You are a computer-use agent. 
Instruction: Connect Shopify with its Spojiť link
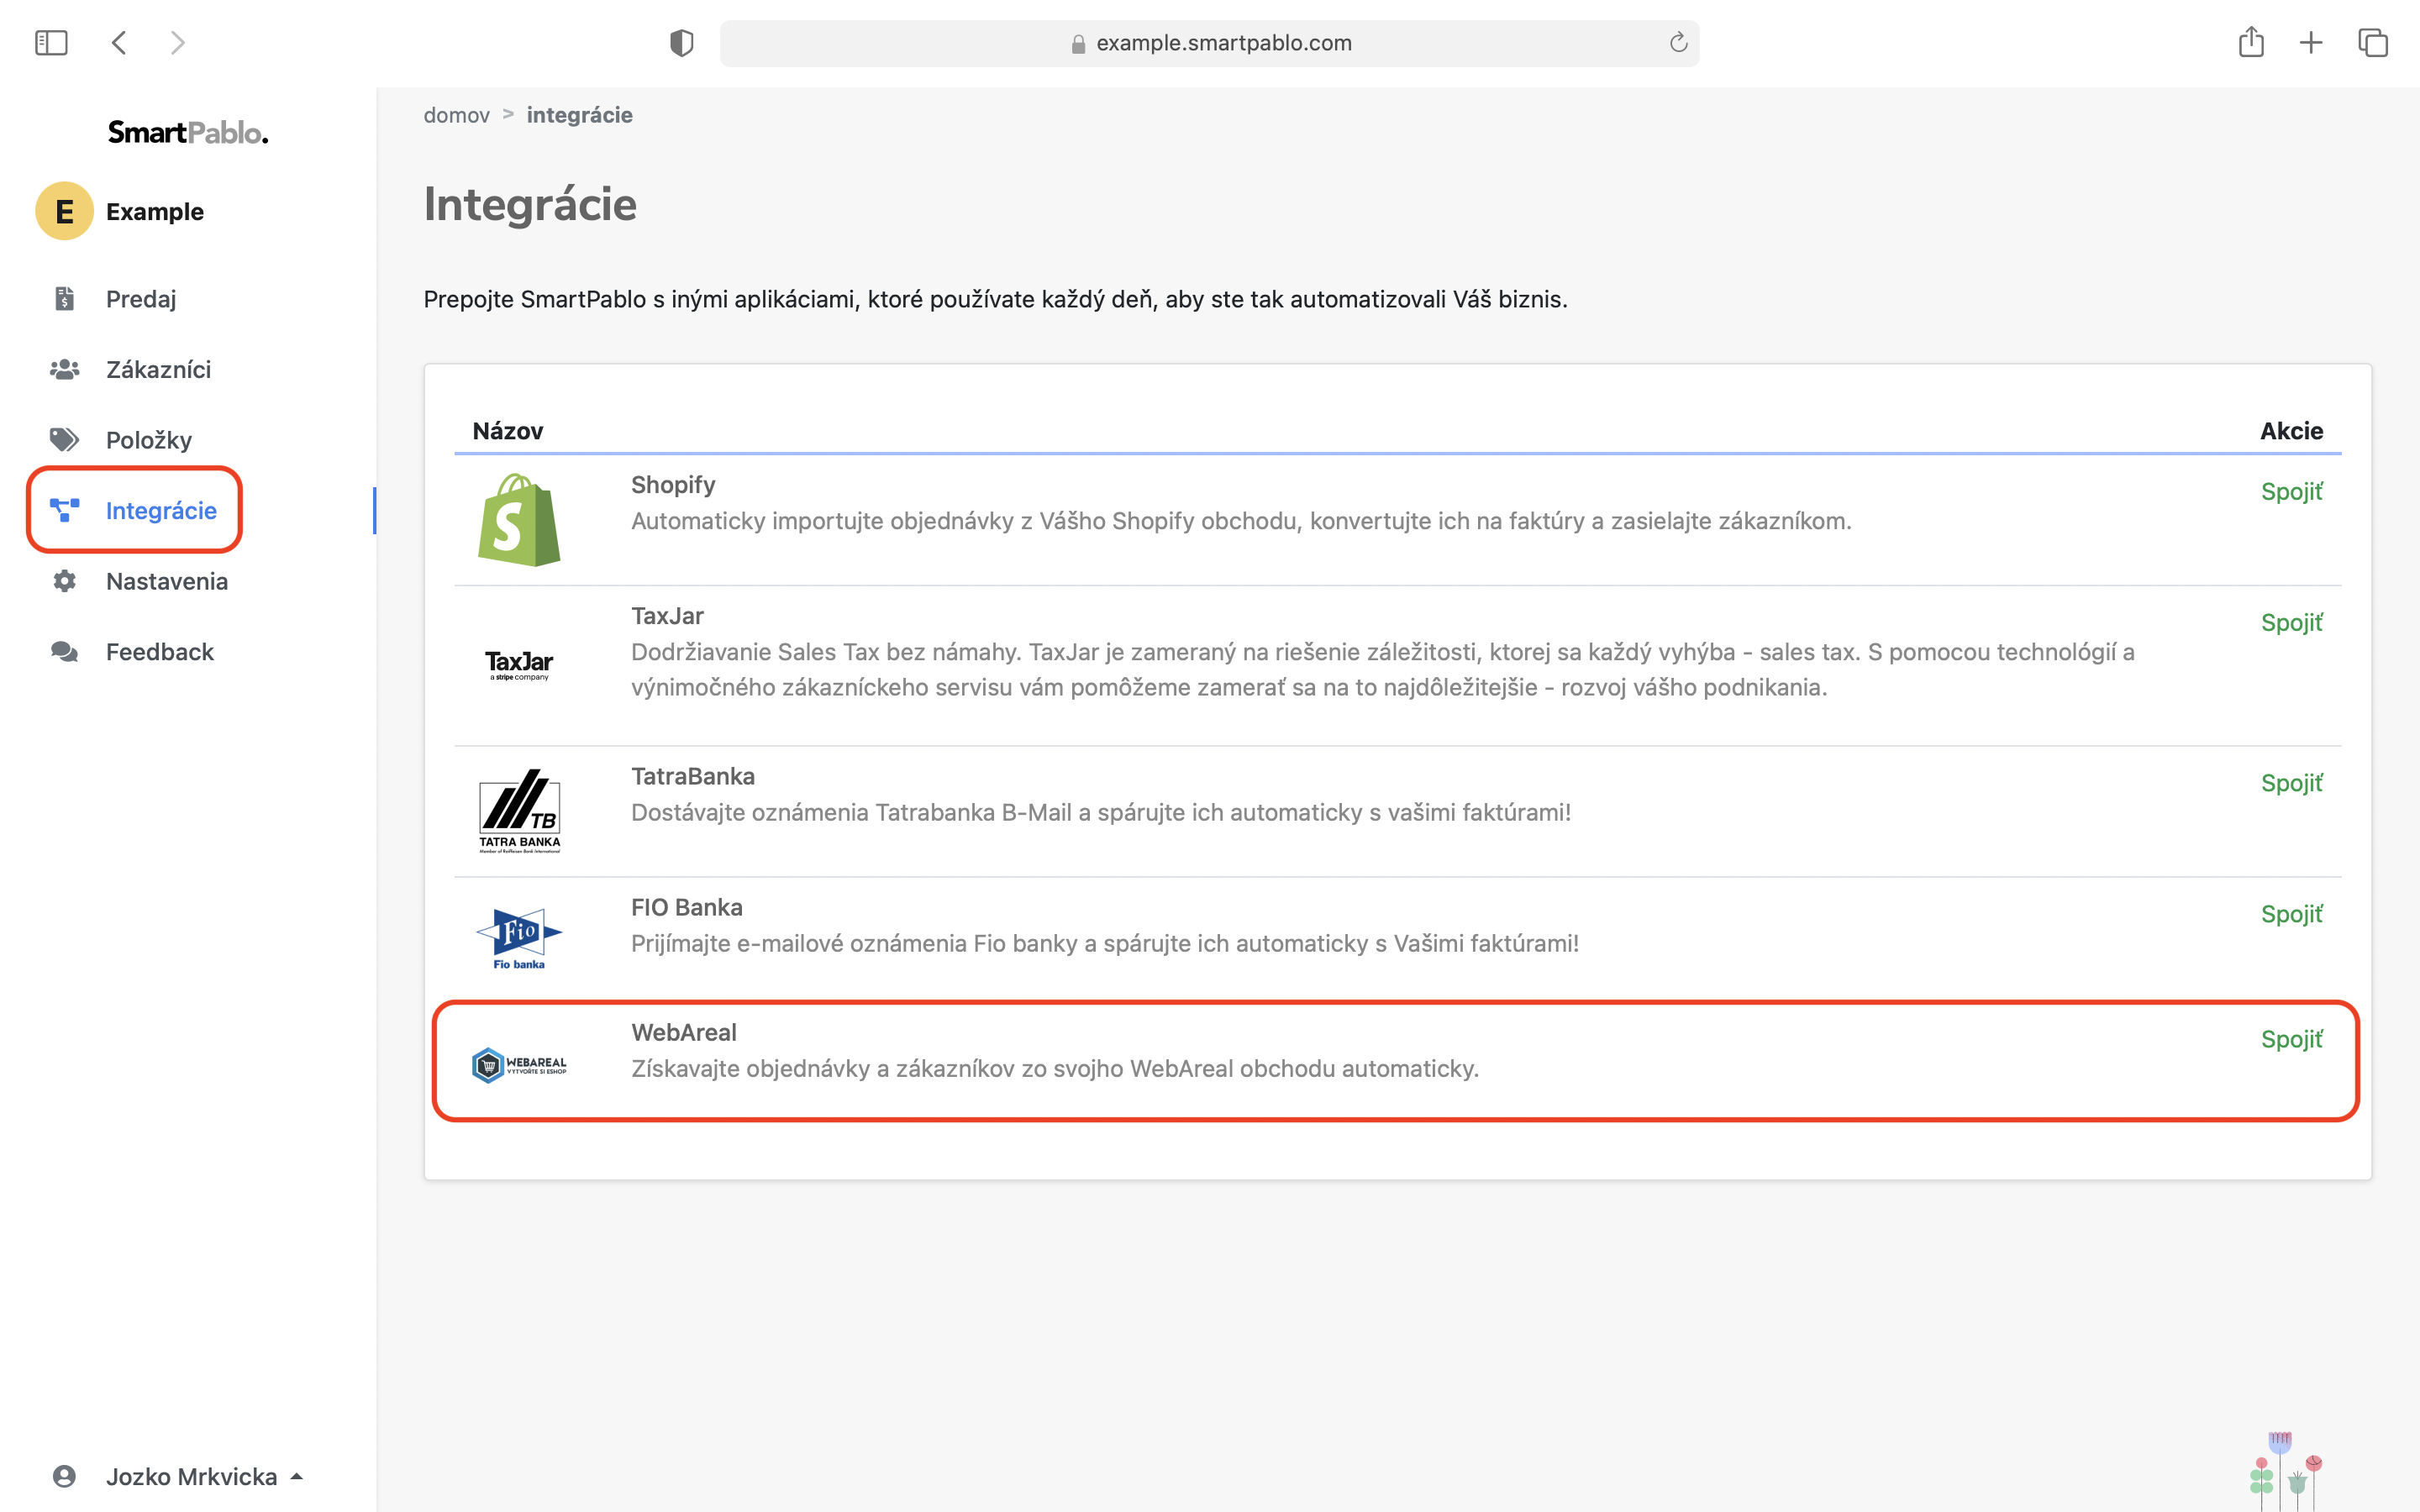pos(2291,491)
